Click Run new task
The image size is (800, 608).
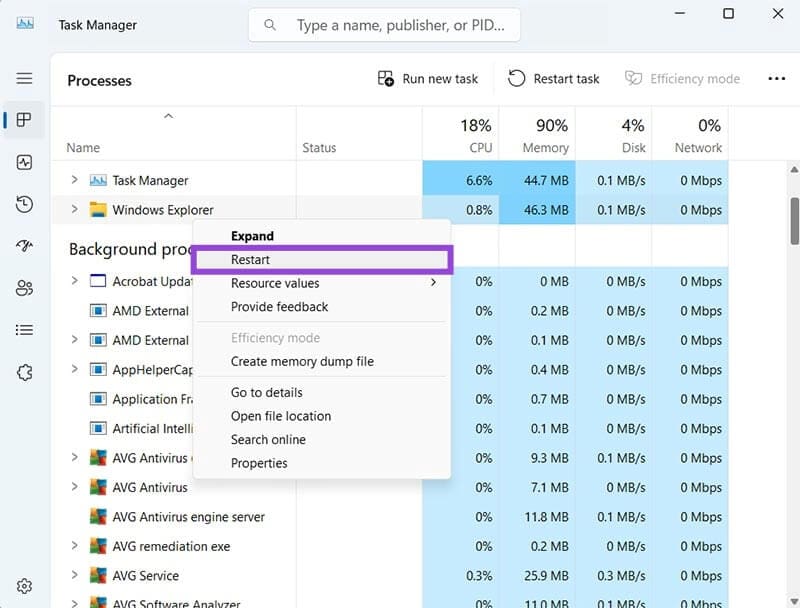(x=428, y=79)
